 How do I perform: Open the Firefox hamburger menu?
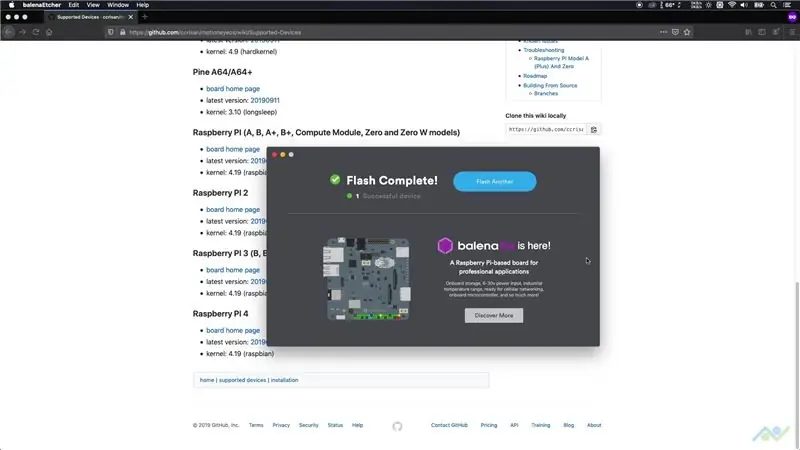tap(792, 32)
